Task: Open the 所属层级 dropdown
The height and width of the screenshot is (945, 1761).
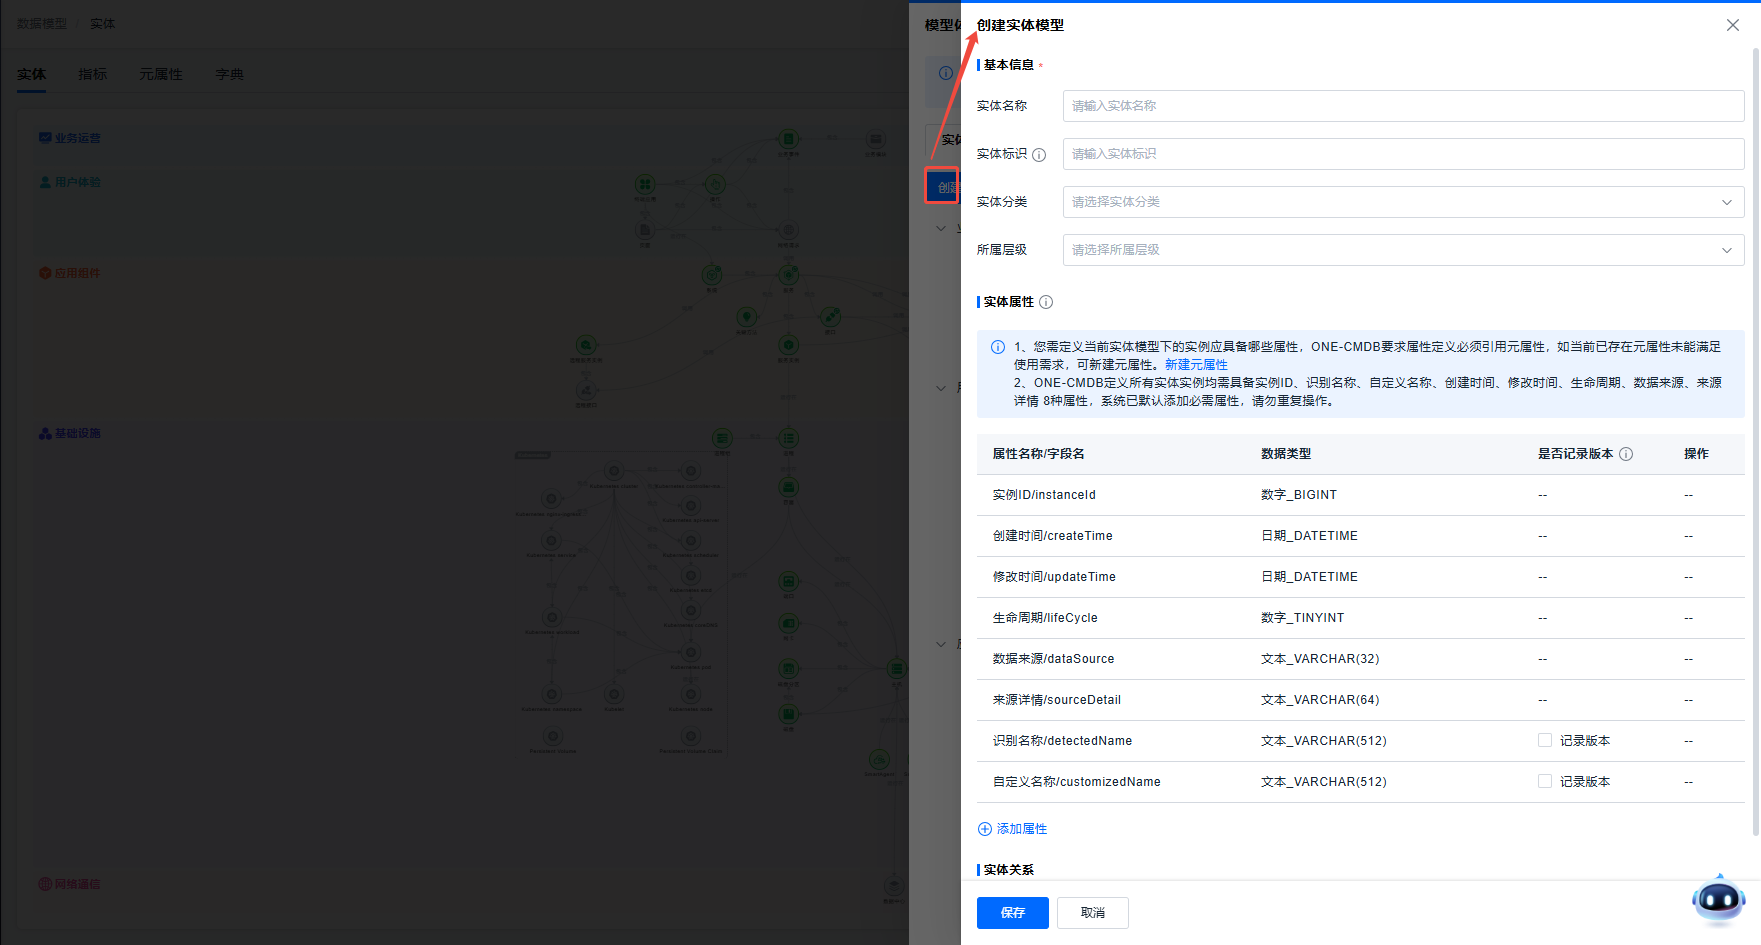Action: pyautogui.click(x=1403, y=250)
